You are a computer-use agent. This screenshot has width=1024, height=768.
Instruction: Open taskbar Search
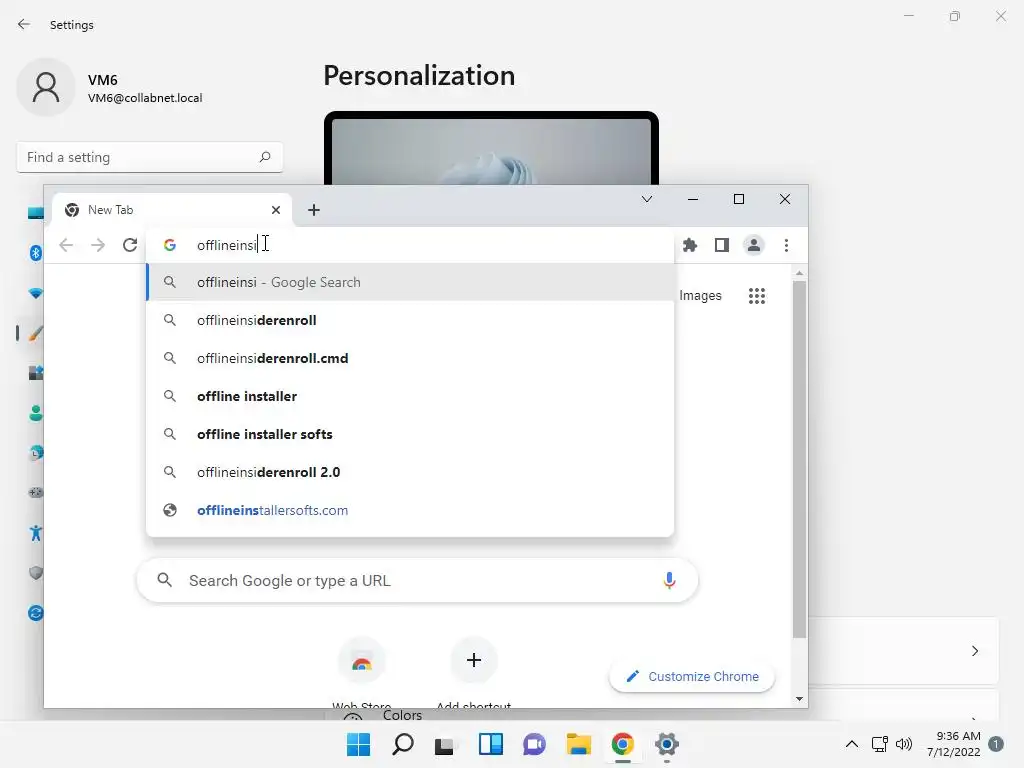coord(403,744)
